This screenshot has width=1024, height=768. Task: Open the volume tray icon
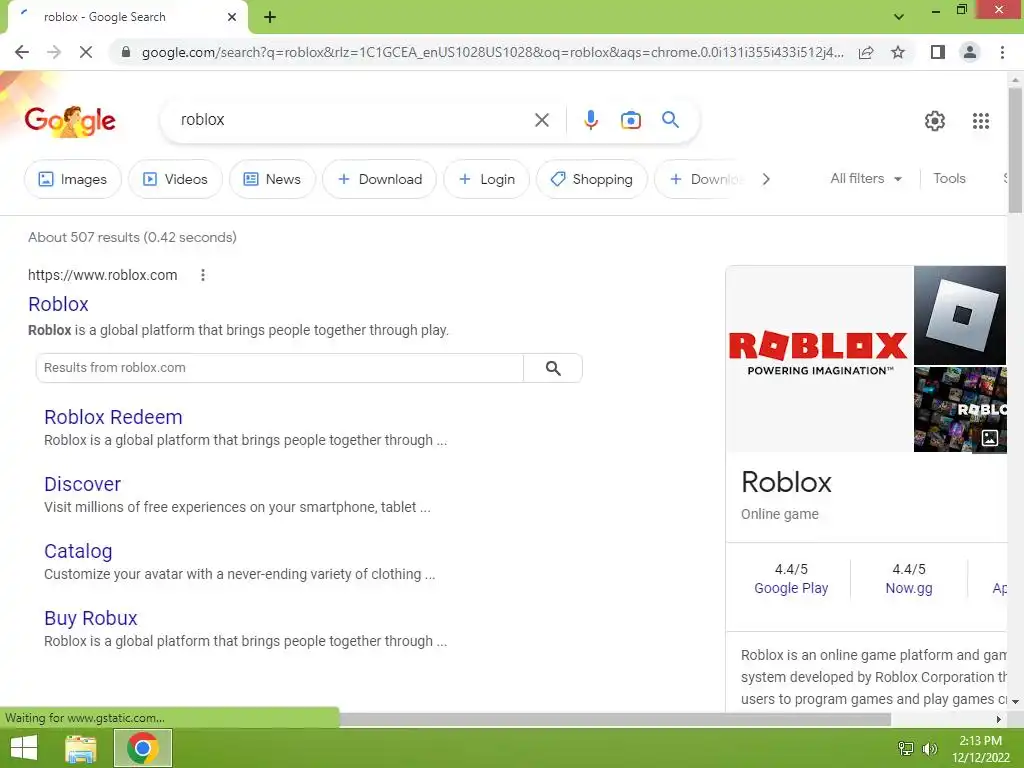[x=929, y=748]
